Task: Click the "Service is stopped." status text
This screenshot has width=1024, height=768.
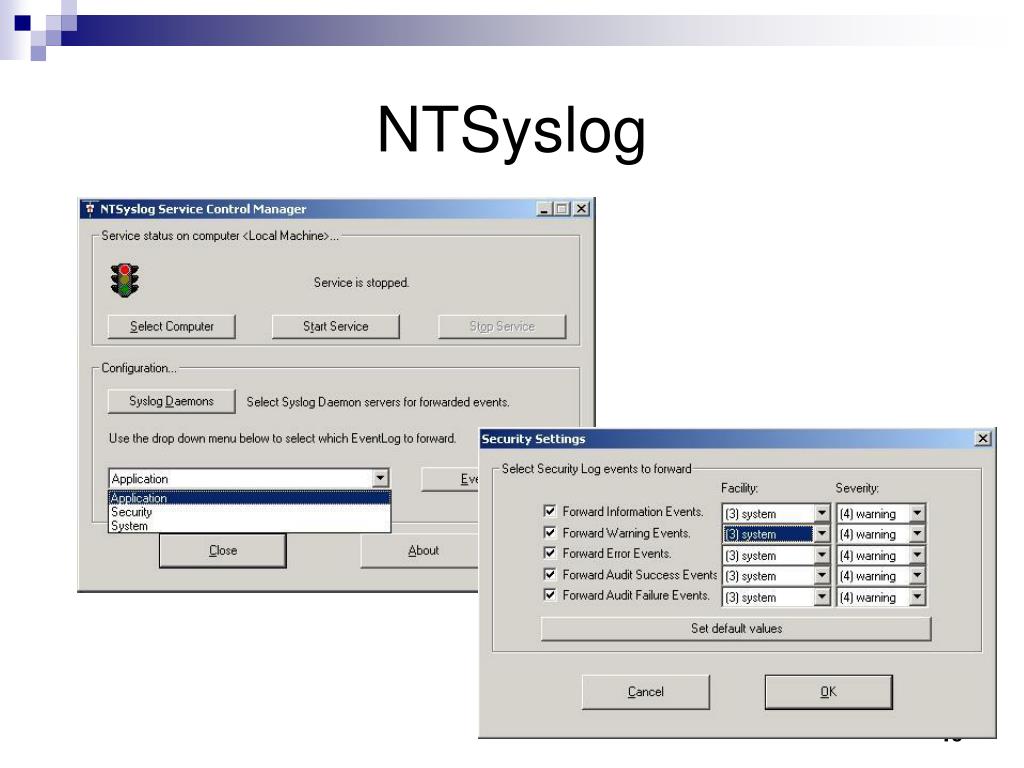Action: 361,283
